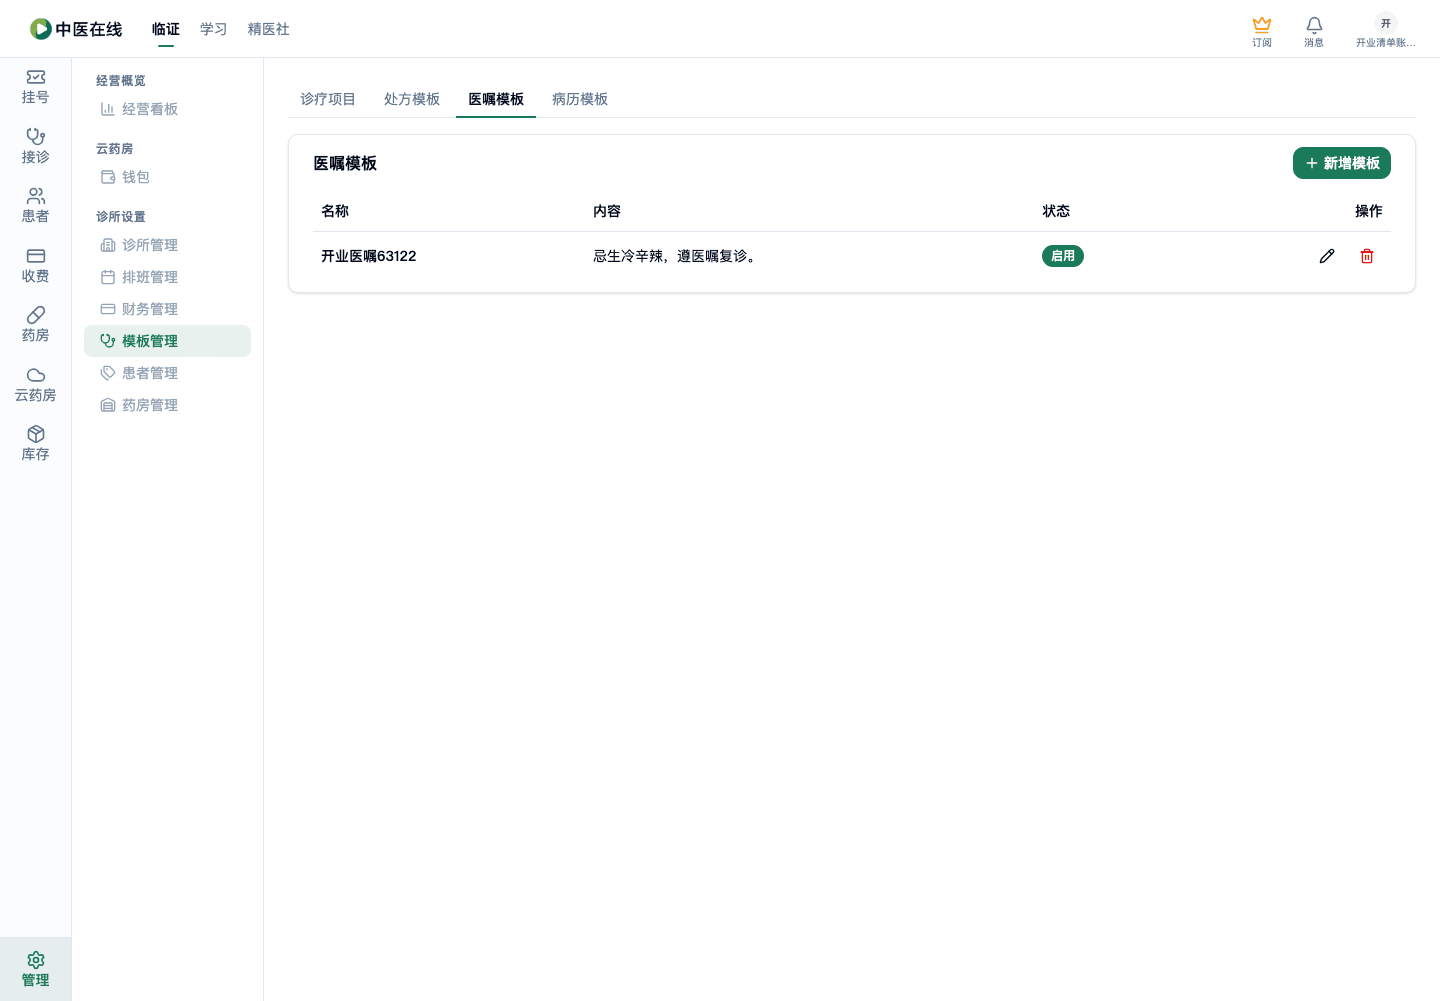Image resolution: width=1440 pixels, height=1001 pixels.
Task: Click the 云药房 section label in menu
Action: coord(115,149)
